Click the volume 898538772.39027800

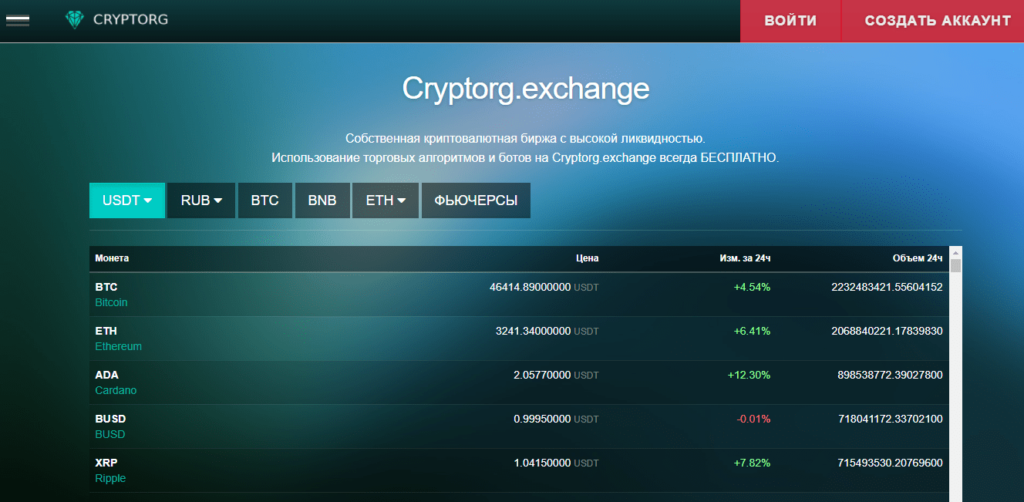(890, 375)
